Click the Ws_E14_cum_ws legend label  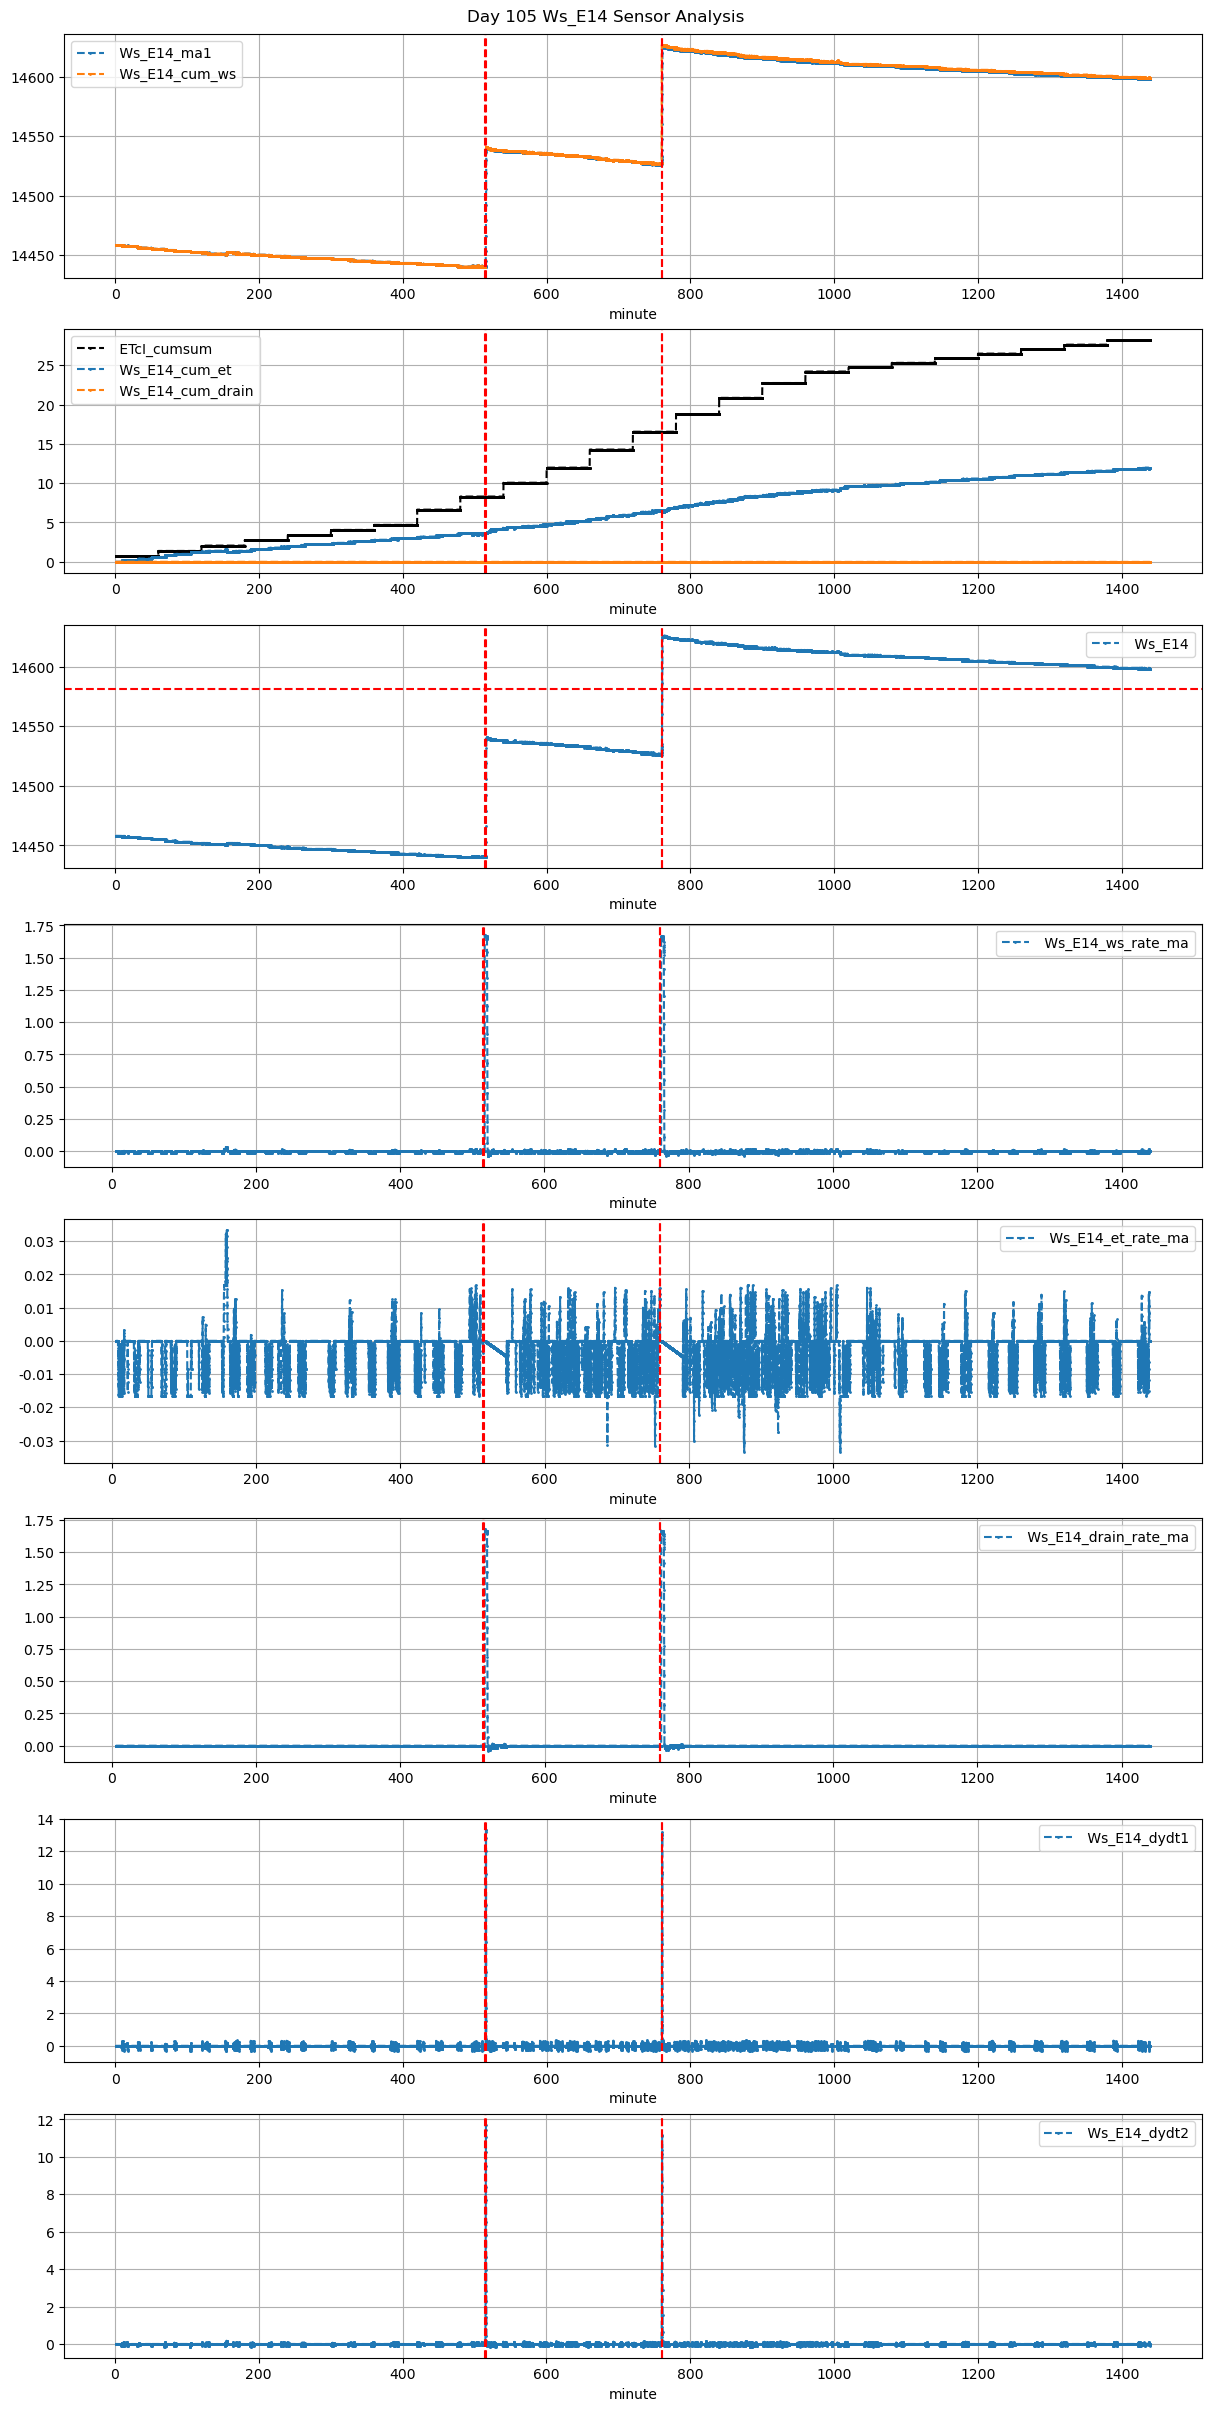click(177, 74)
